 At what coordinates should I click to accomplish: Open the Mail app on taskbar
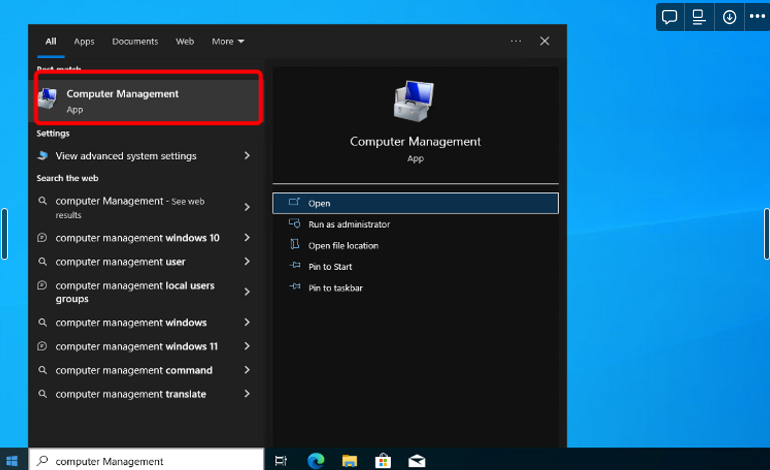(x=416, y=461)
